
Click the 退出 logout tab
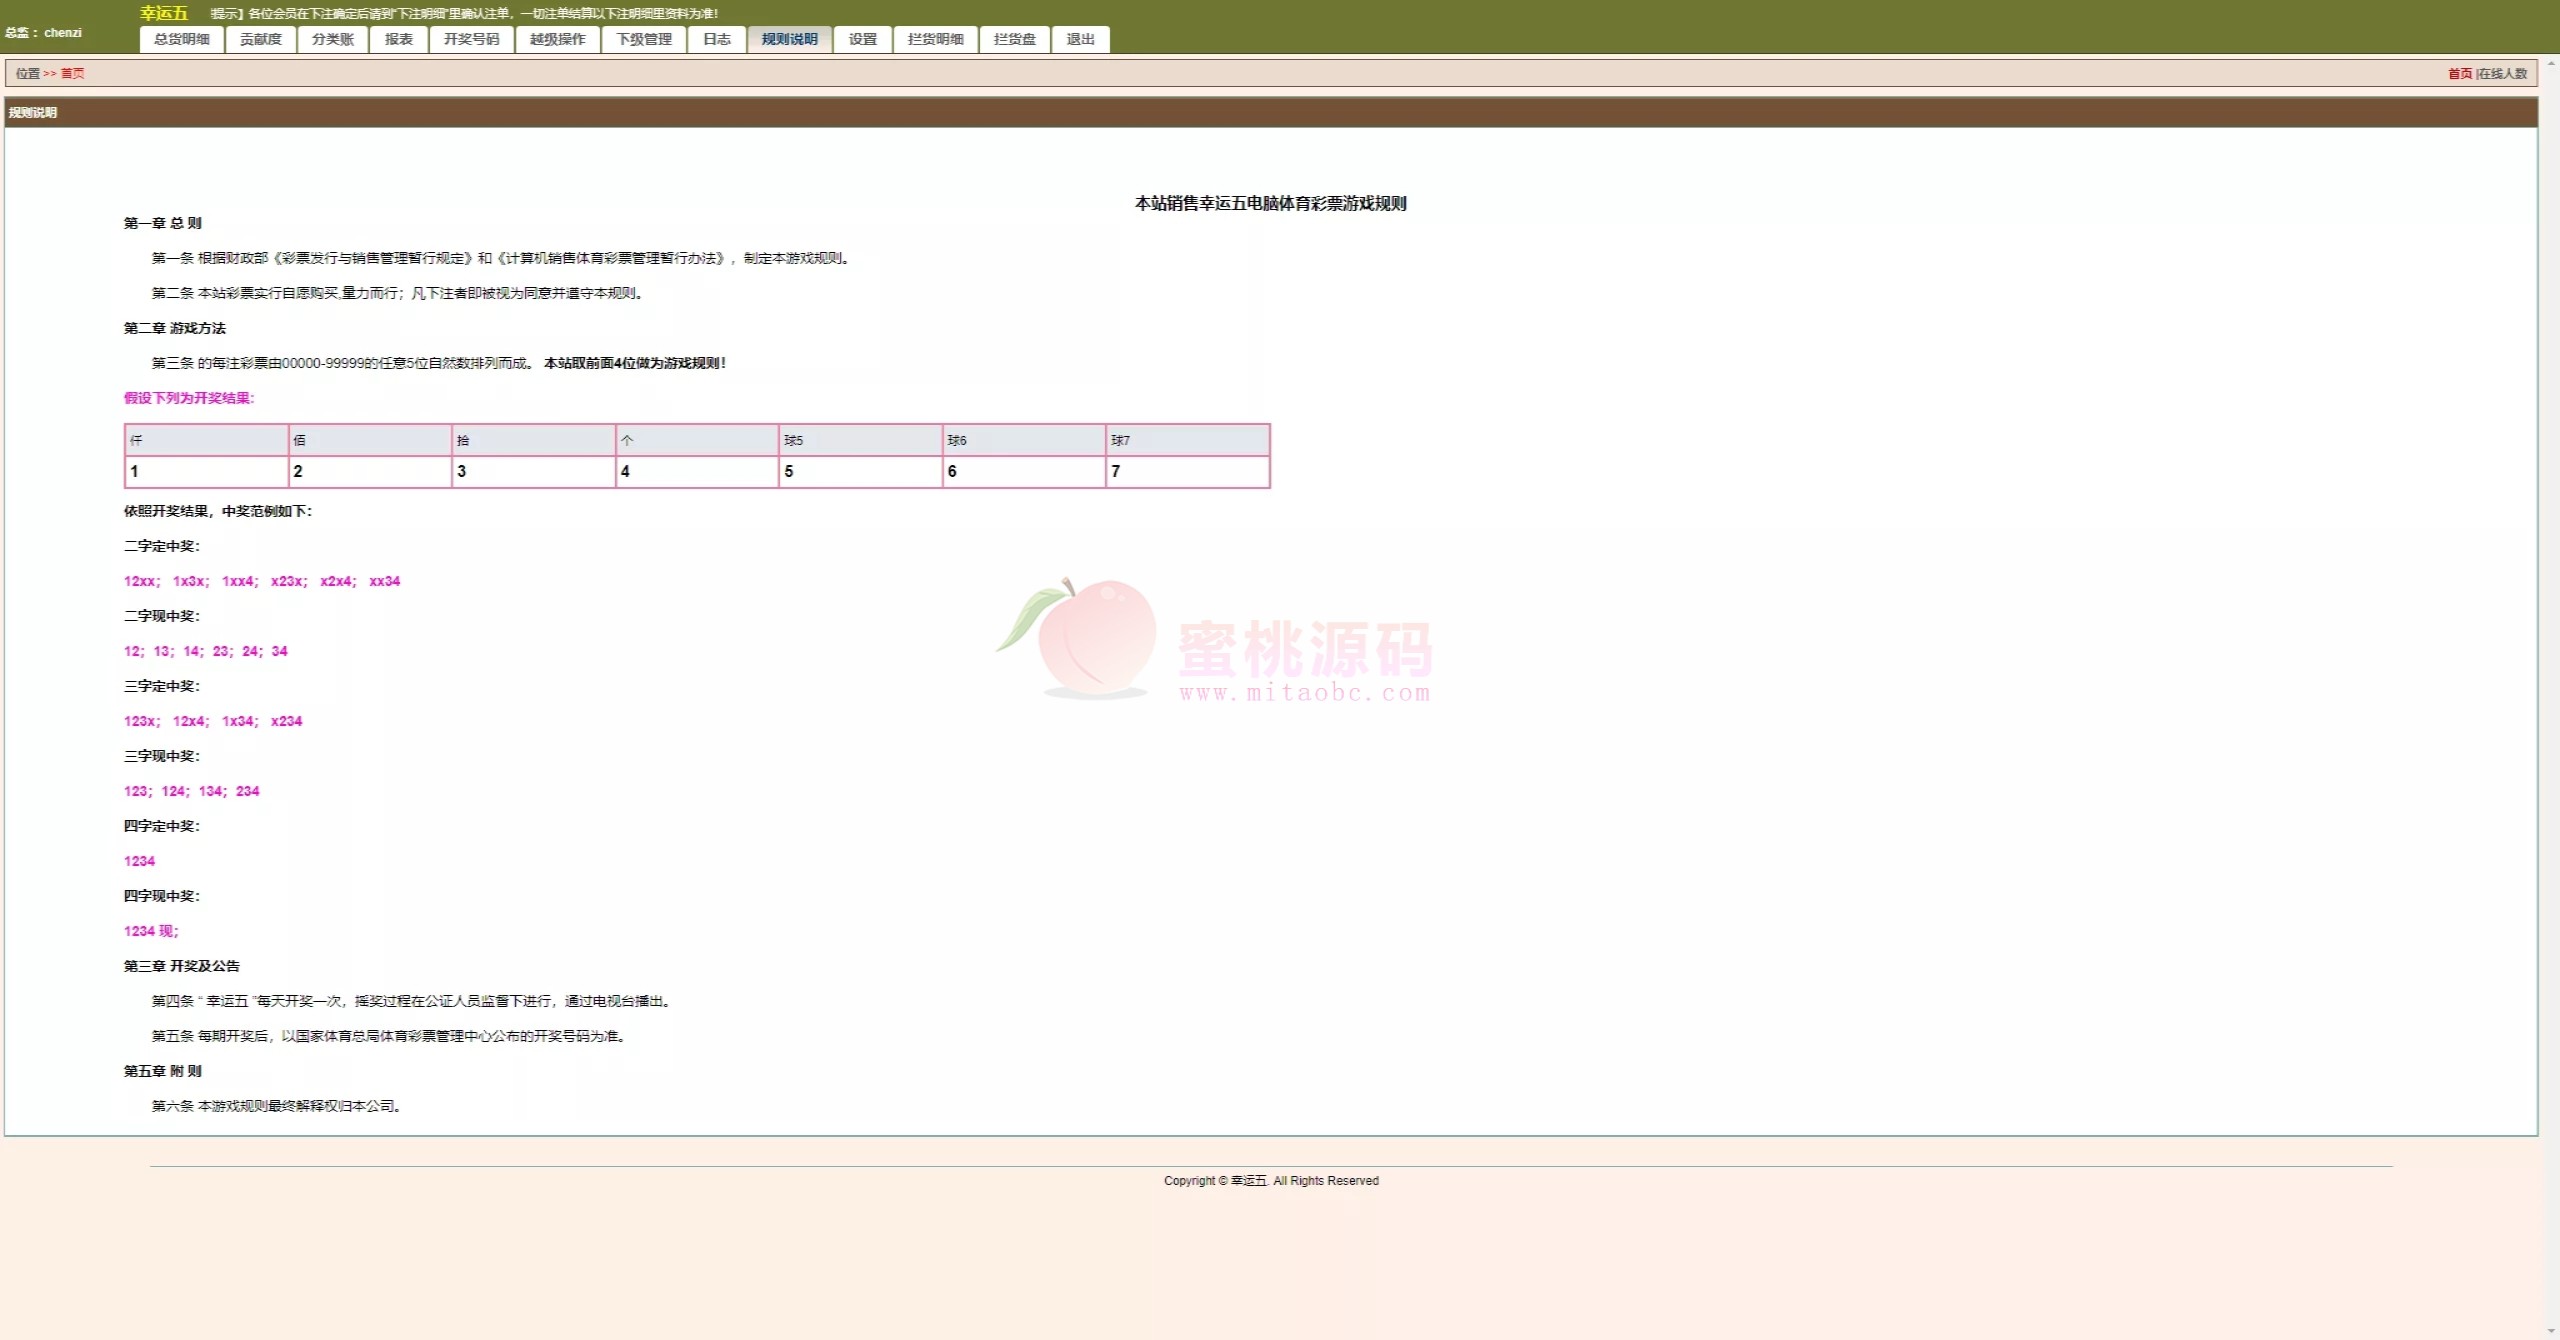[1081, 39]
